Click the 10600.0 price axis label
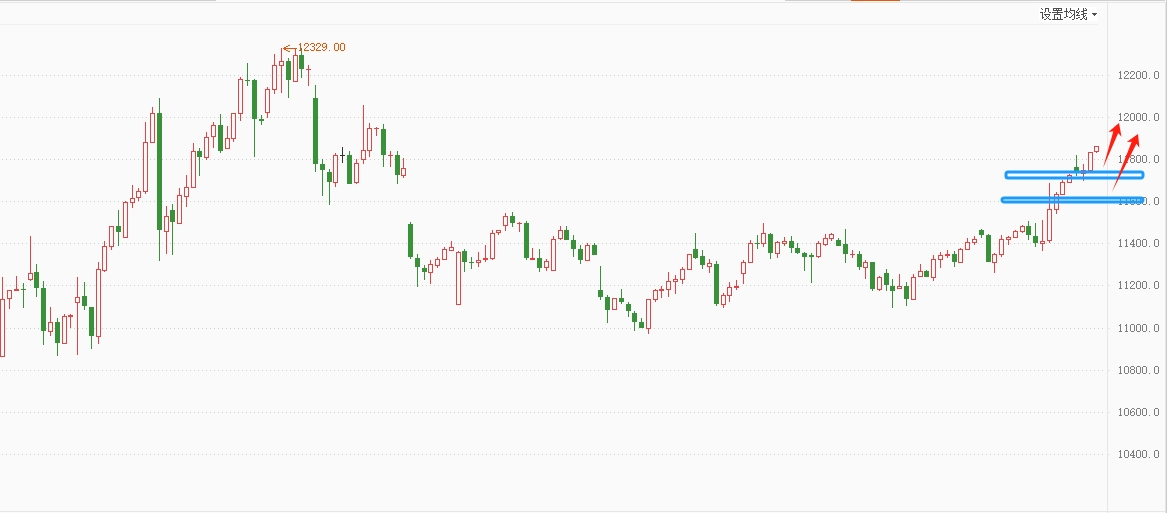This screenshot has width=1167, height=513. coord(1140,412)
